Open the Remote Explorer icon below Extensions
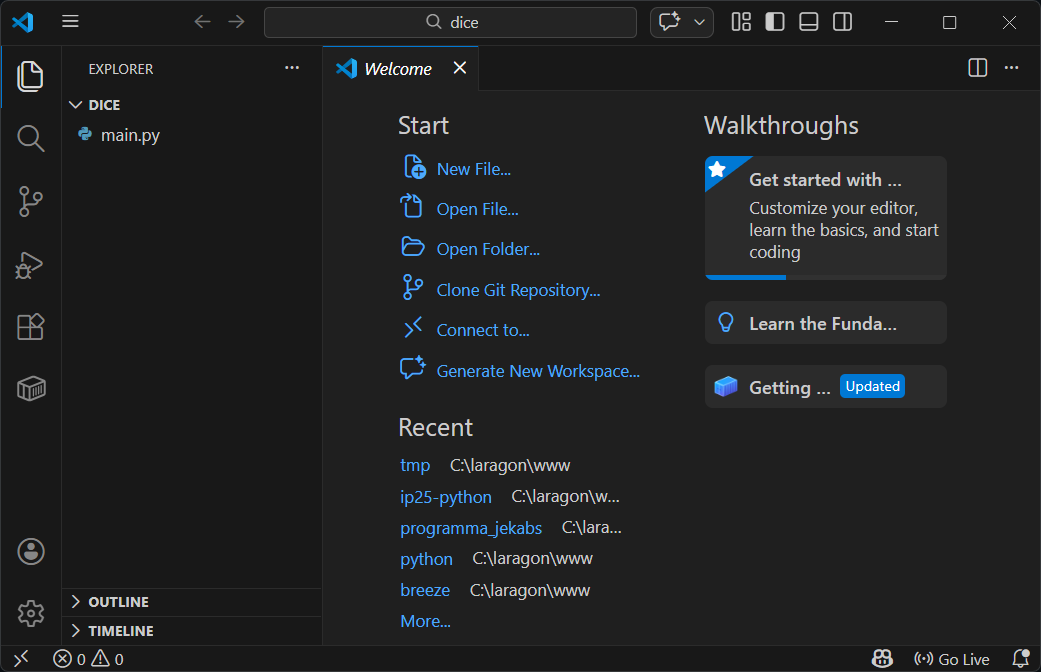Viewport: 1041px width, 672px height. [30, 389]
